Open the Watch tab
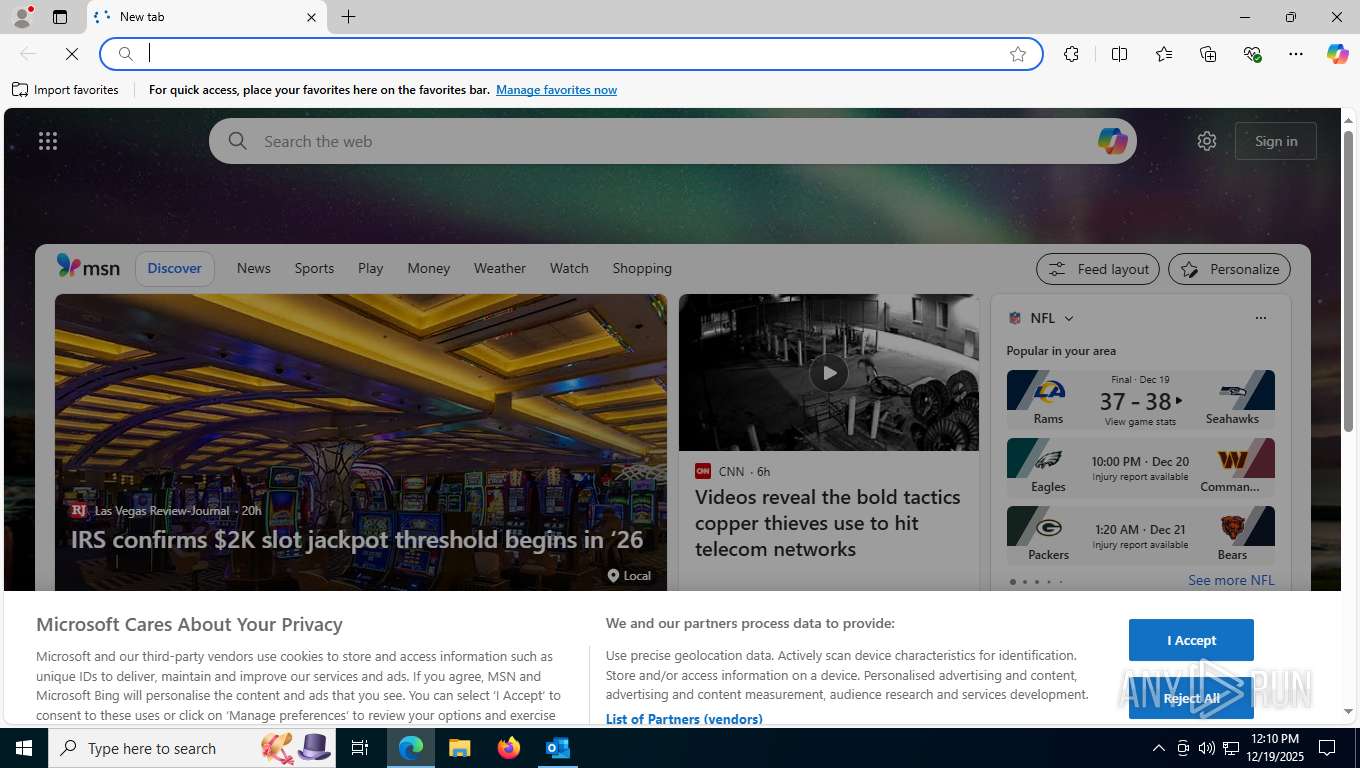 tap(569, 268)
